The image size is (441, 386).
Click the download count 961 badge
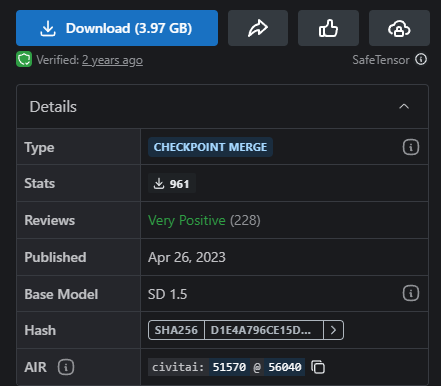pyautogui.click(x=172, y=184)
